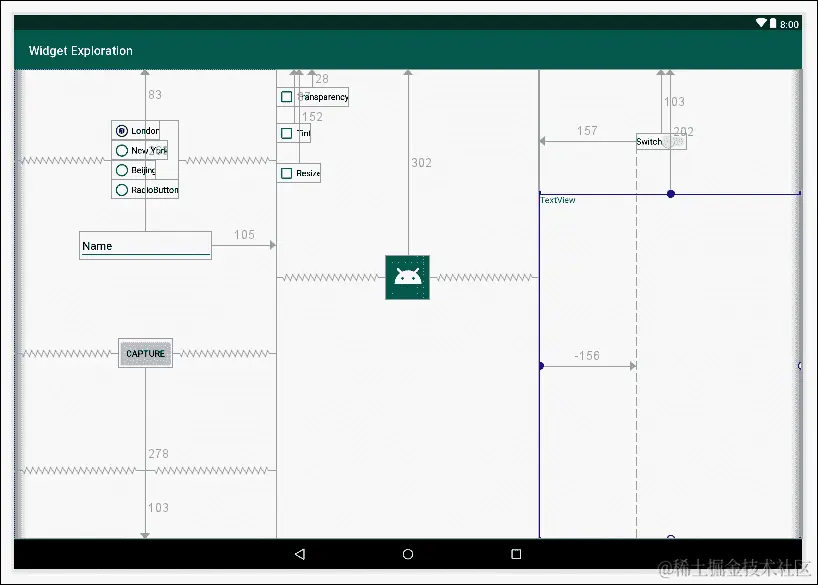The width and height of the screenshot is (818, 585).
Task: Tap the Android back navigation icon
Action: point(300,554)
